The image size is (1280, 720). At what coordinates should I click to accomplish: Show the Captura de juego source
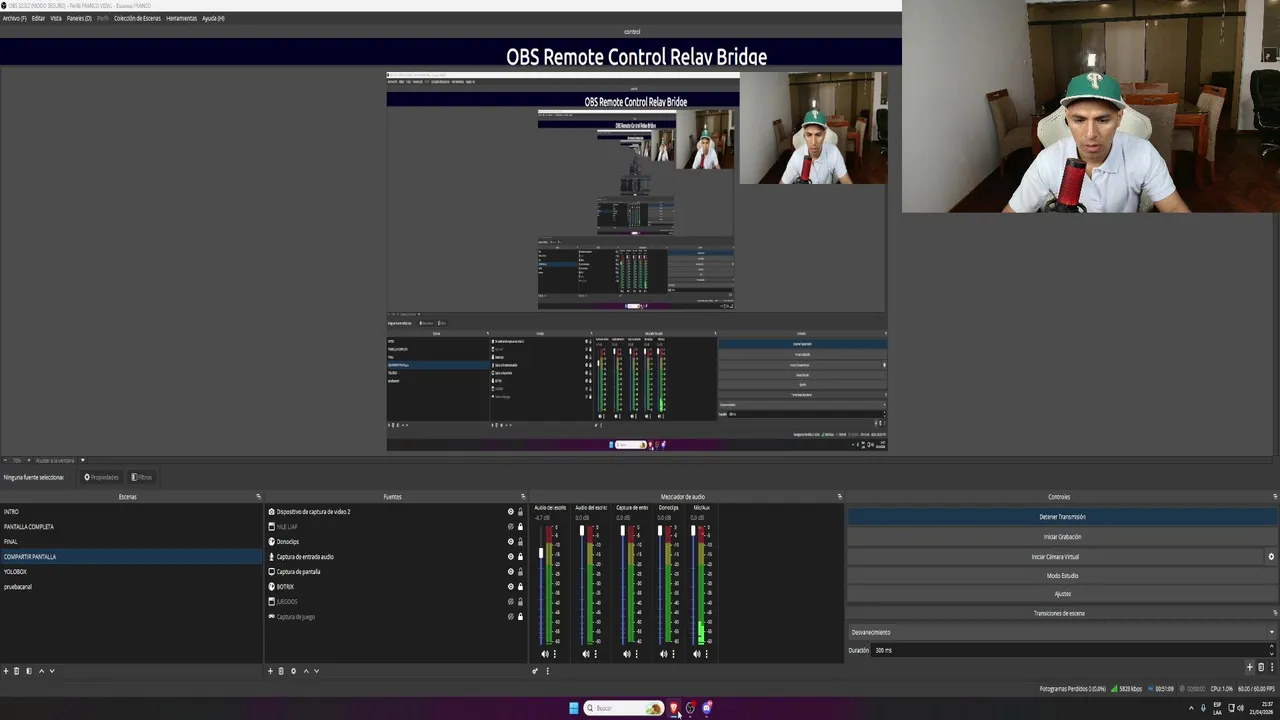[510, 617]
